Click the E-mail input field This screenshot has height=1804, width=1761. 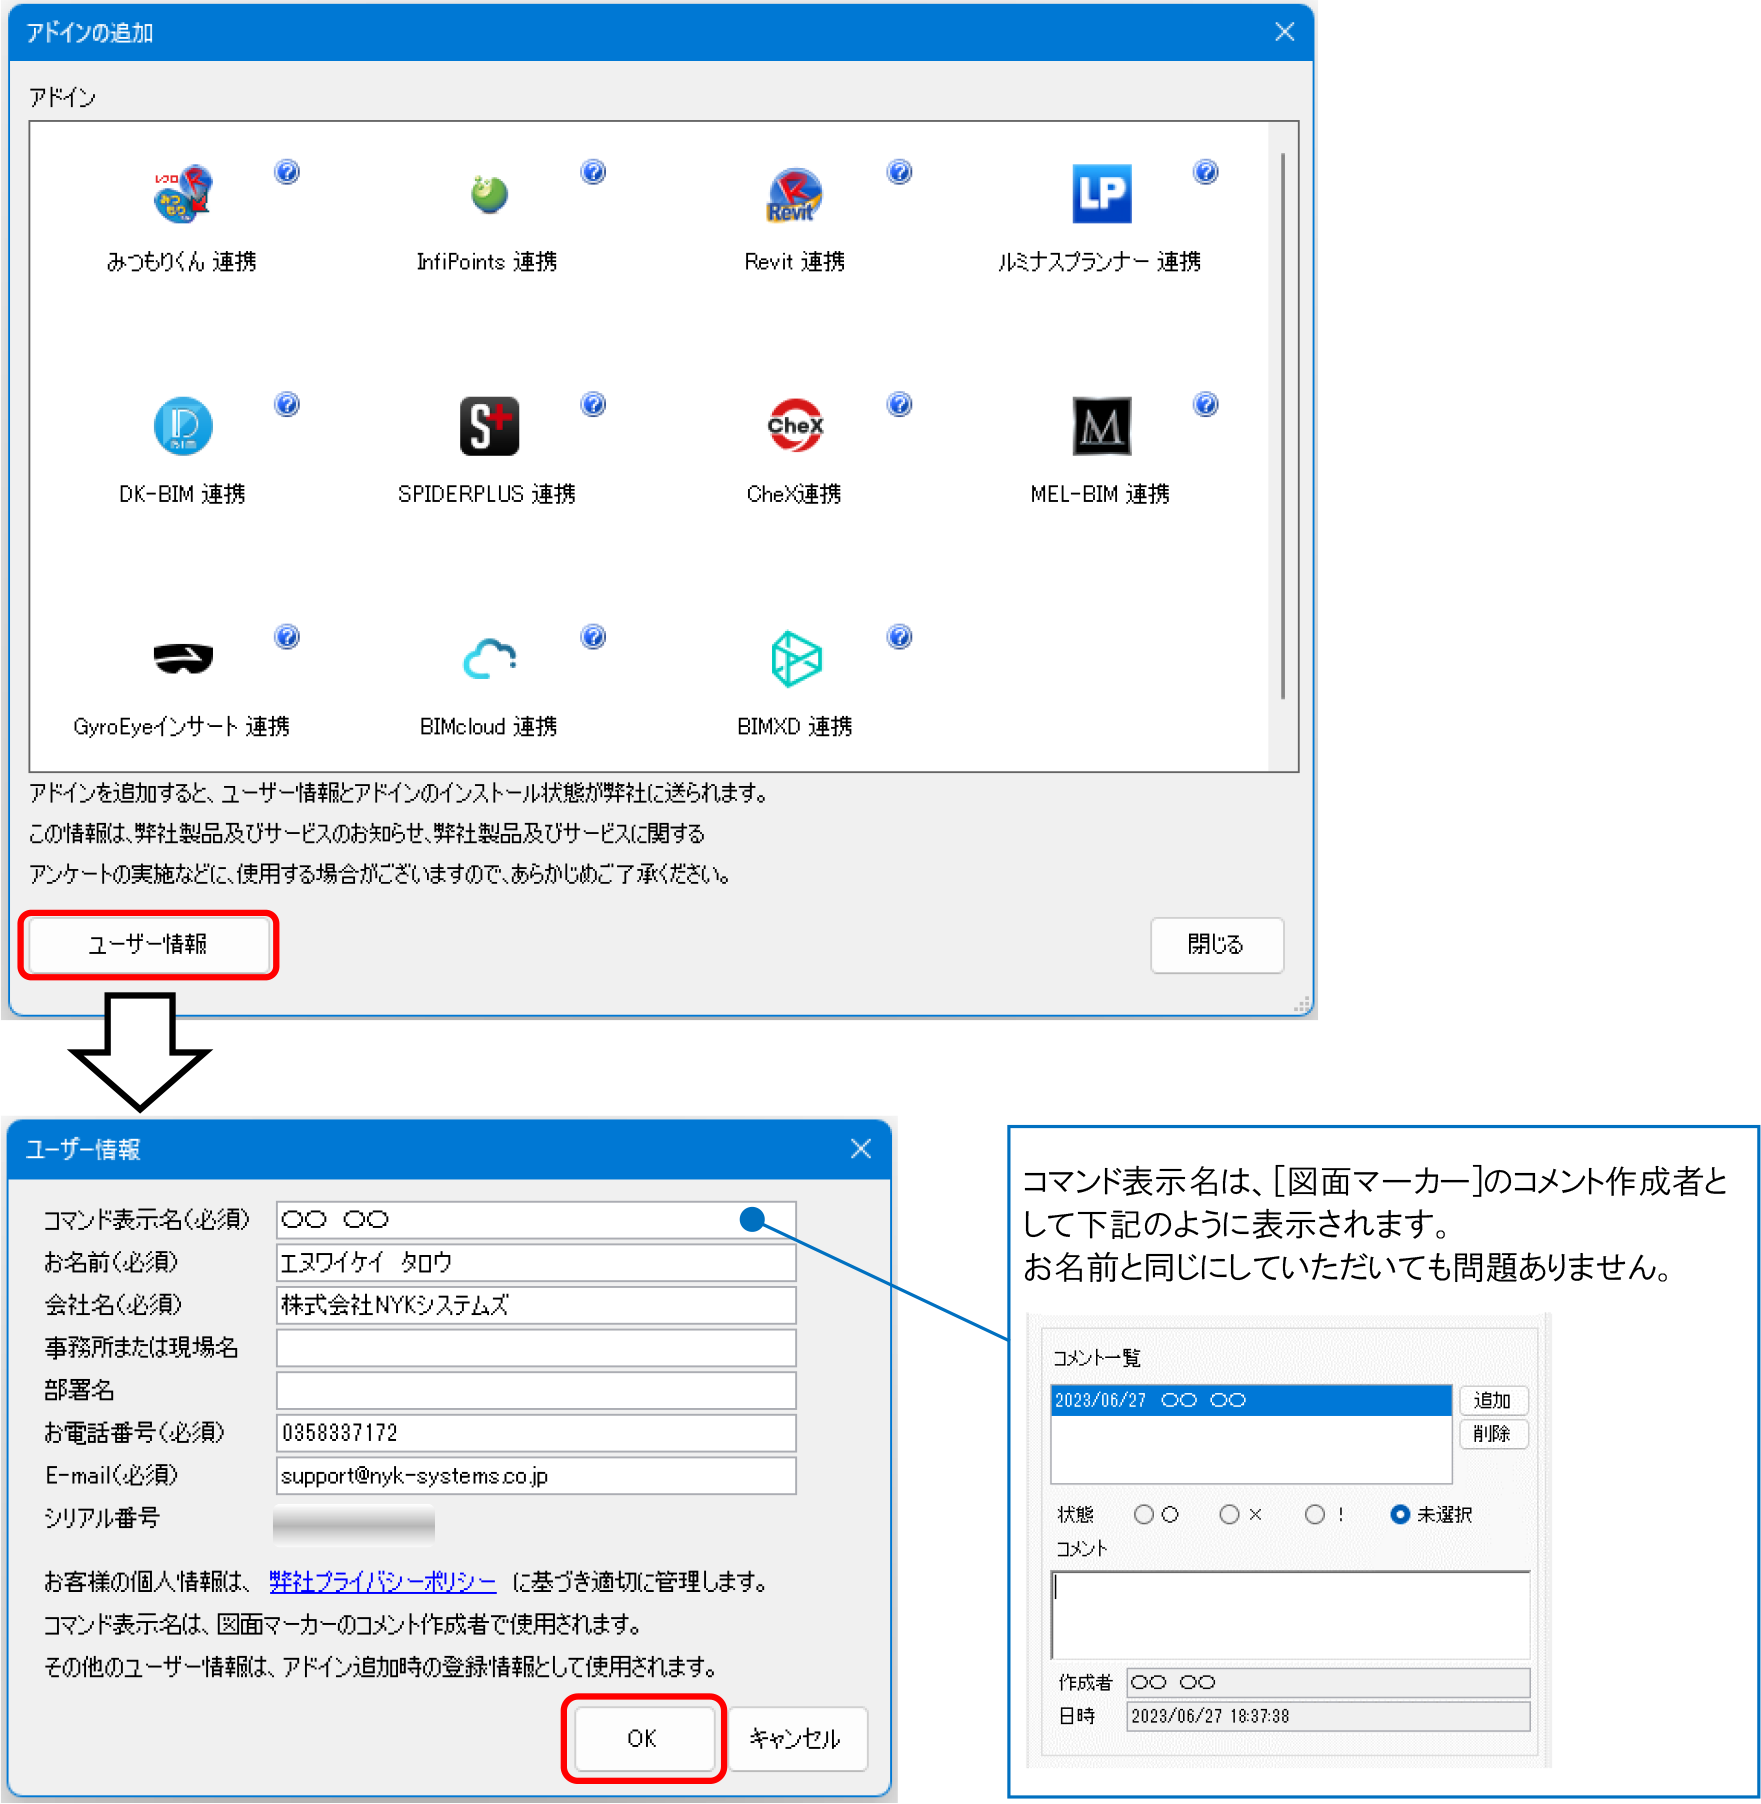(x=536, y=1476)
